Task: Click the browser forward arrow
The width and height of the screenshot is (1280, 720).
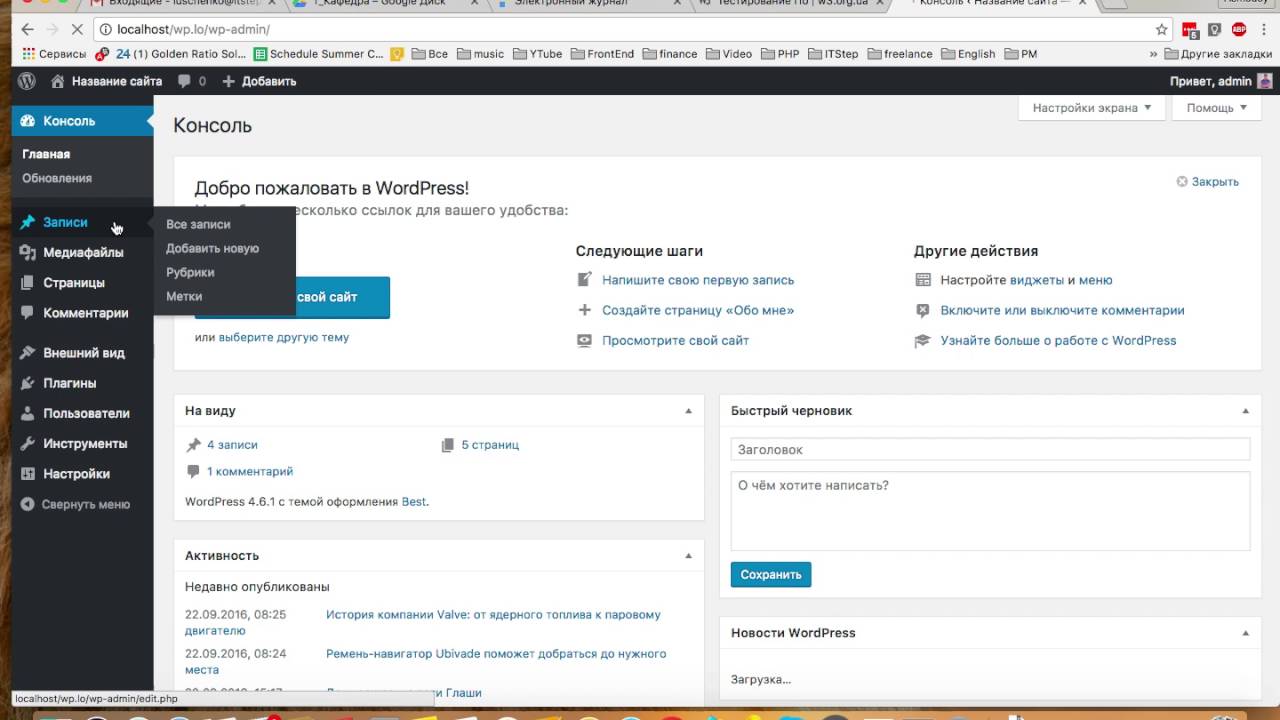Action: click(x=52, y=29)
